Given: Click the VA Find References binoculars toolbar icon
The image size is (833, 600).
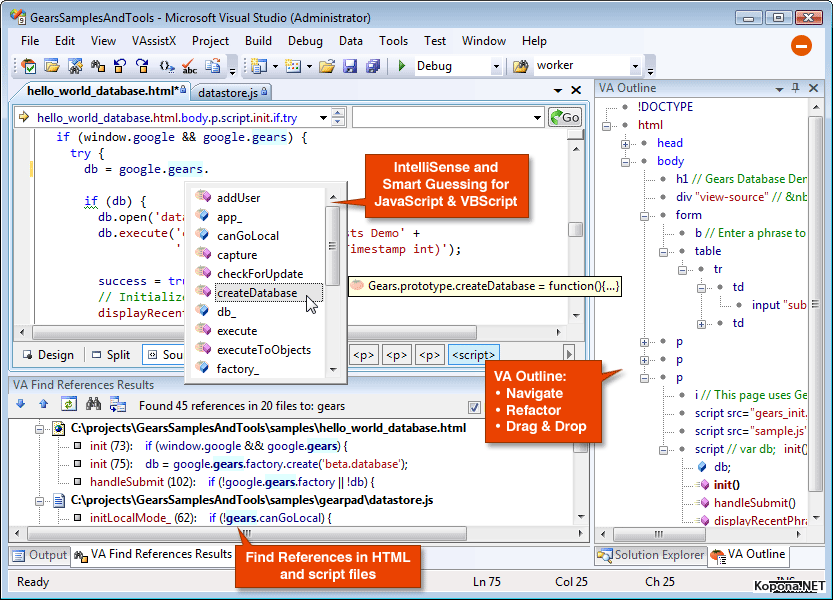Looking at the screenshot, I should [x=98, y=66].
